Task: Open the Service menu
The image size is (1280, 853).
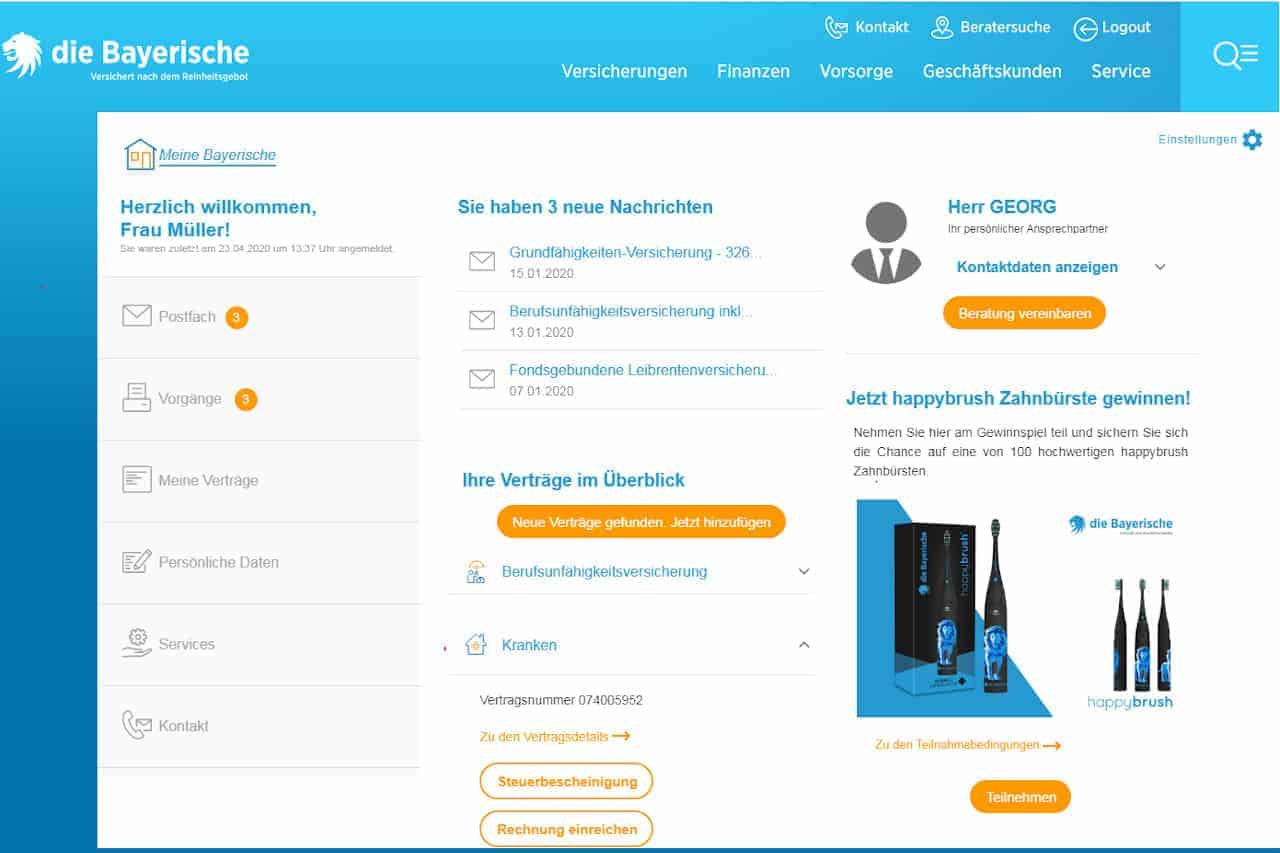Action: tap(1121, 71)
